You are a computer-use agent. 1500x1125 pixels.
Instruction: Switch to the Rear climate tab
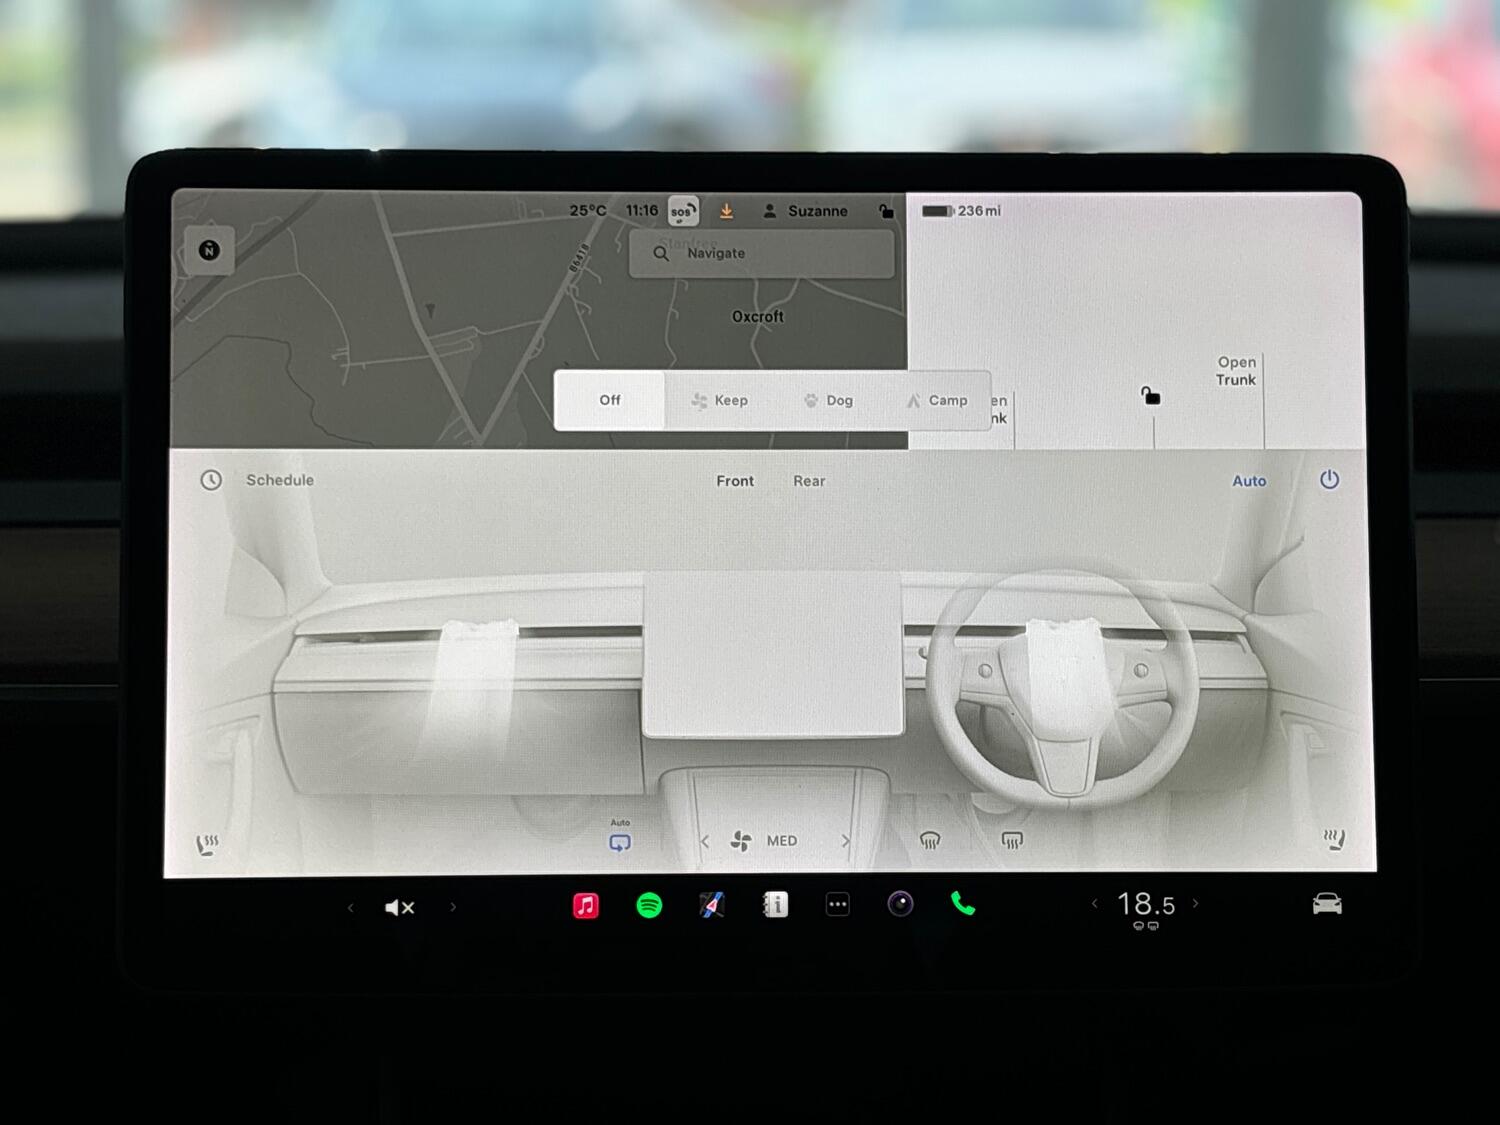click(x=809, y=481)
